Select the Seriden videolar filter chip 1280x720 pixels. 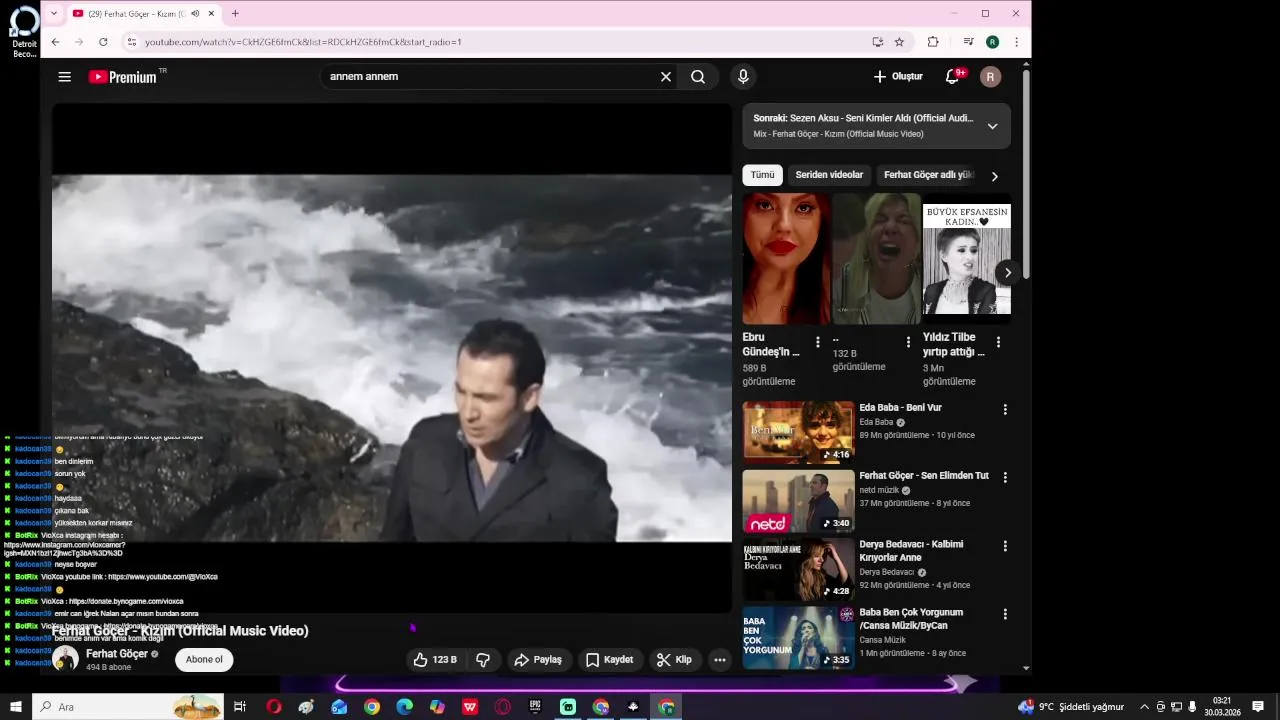(829, 175)
